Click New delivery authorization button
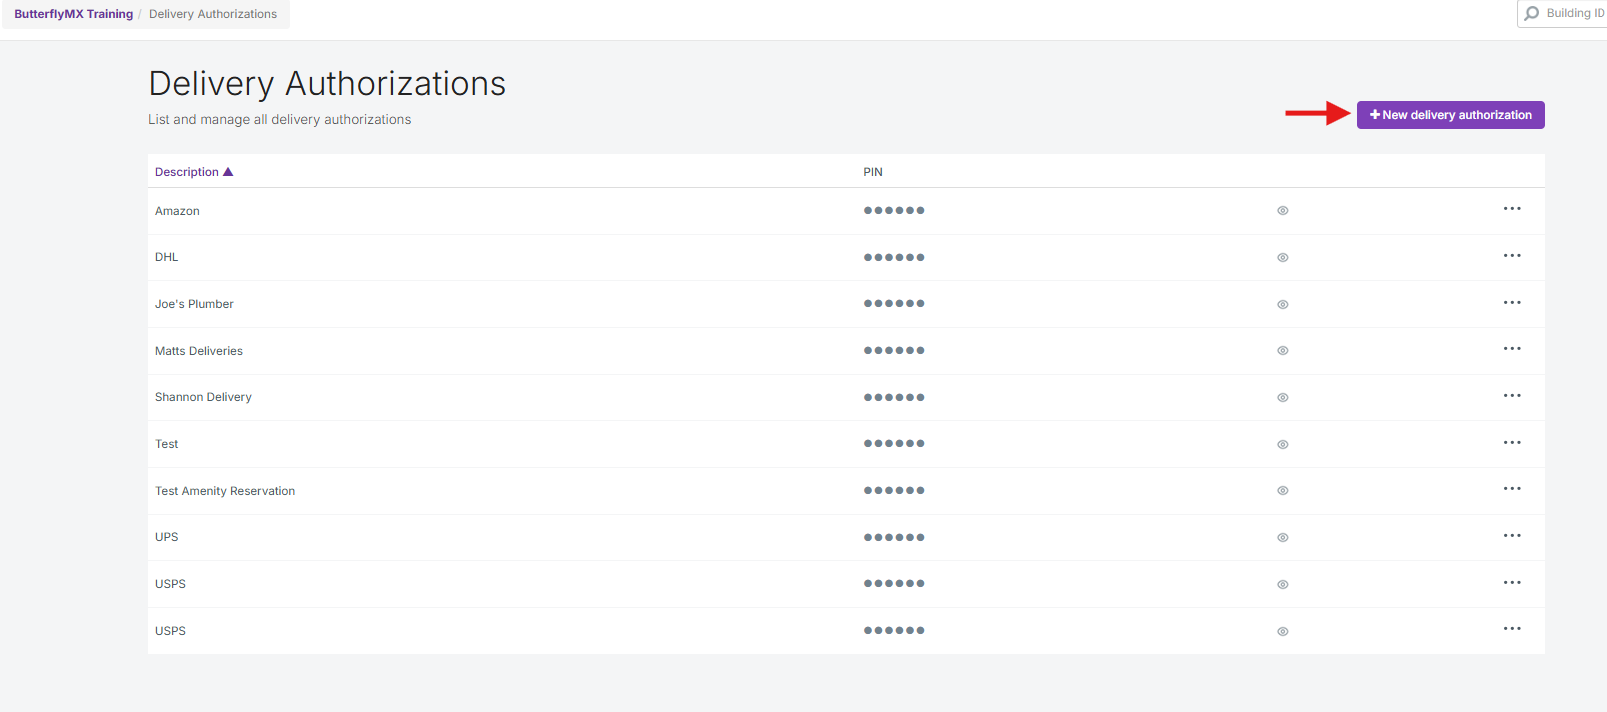This screenshot has height=712, width=1607. pos(1450,115)
